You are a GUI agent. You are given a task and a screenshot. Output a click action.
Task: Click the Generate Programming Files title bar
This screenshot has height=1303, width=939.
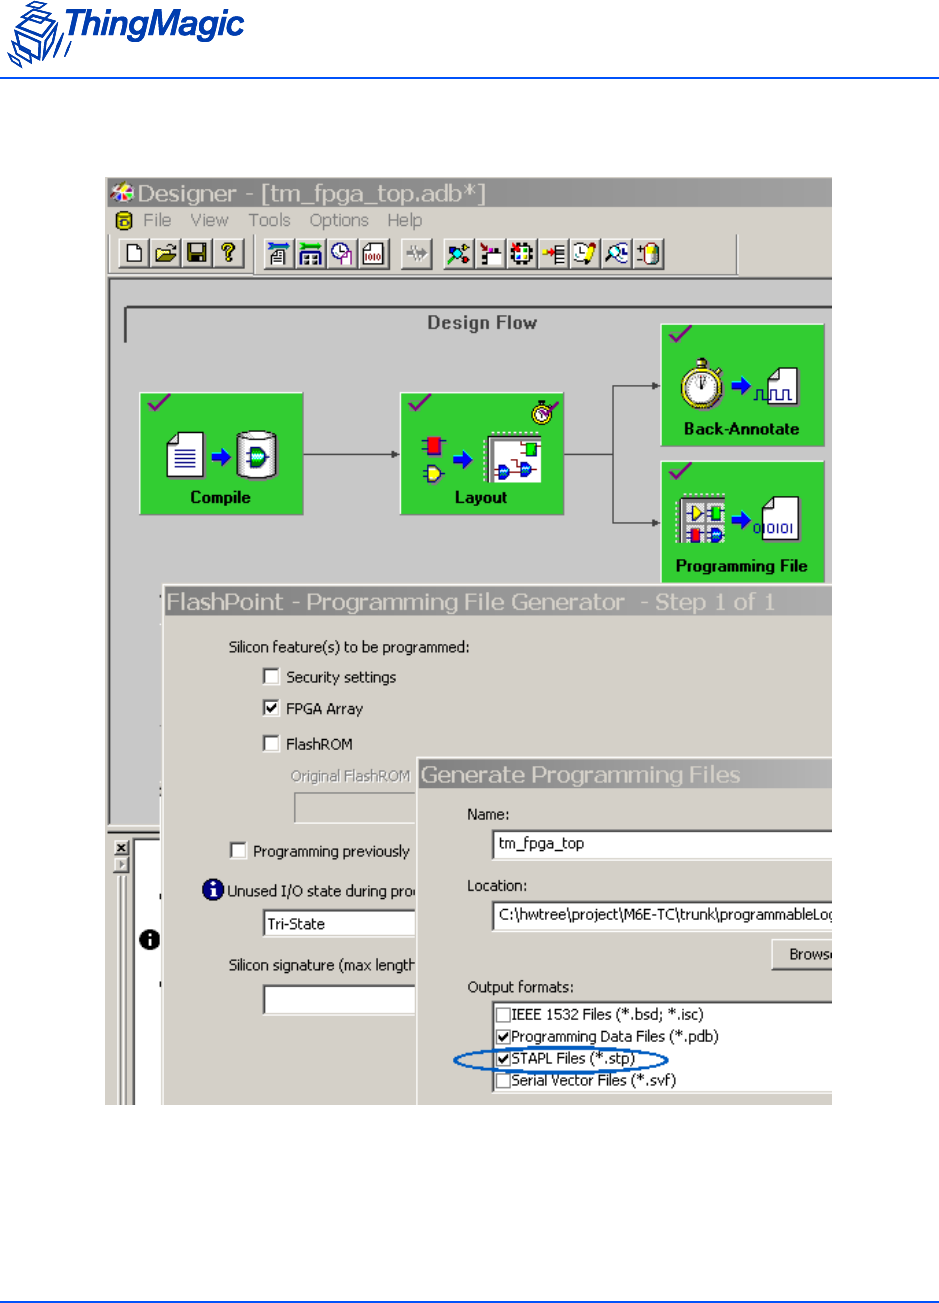[x=625, y=774]
